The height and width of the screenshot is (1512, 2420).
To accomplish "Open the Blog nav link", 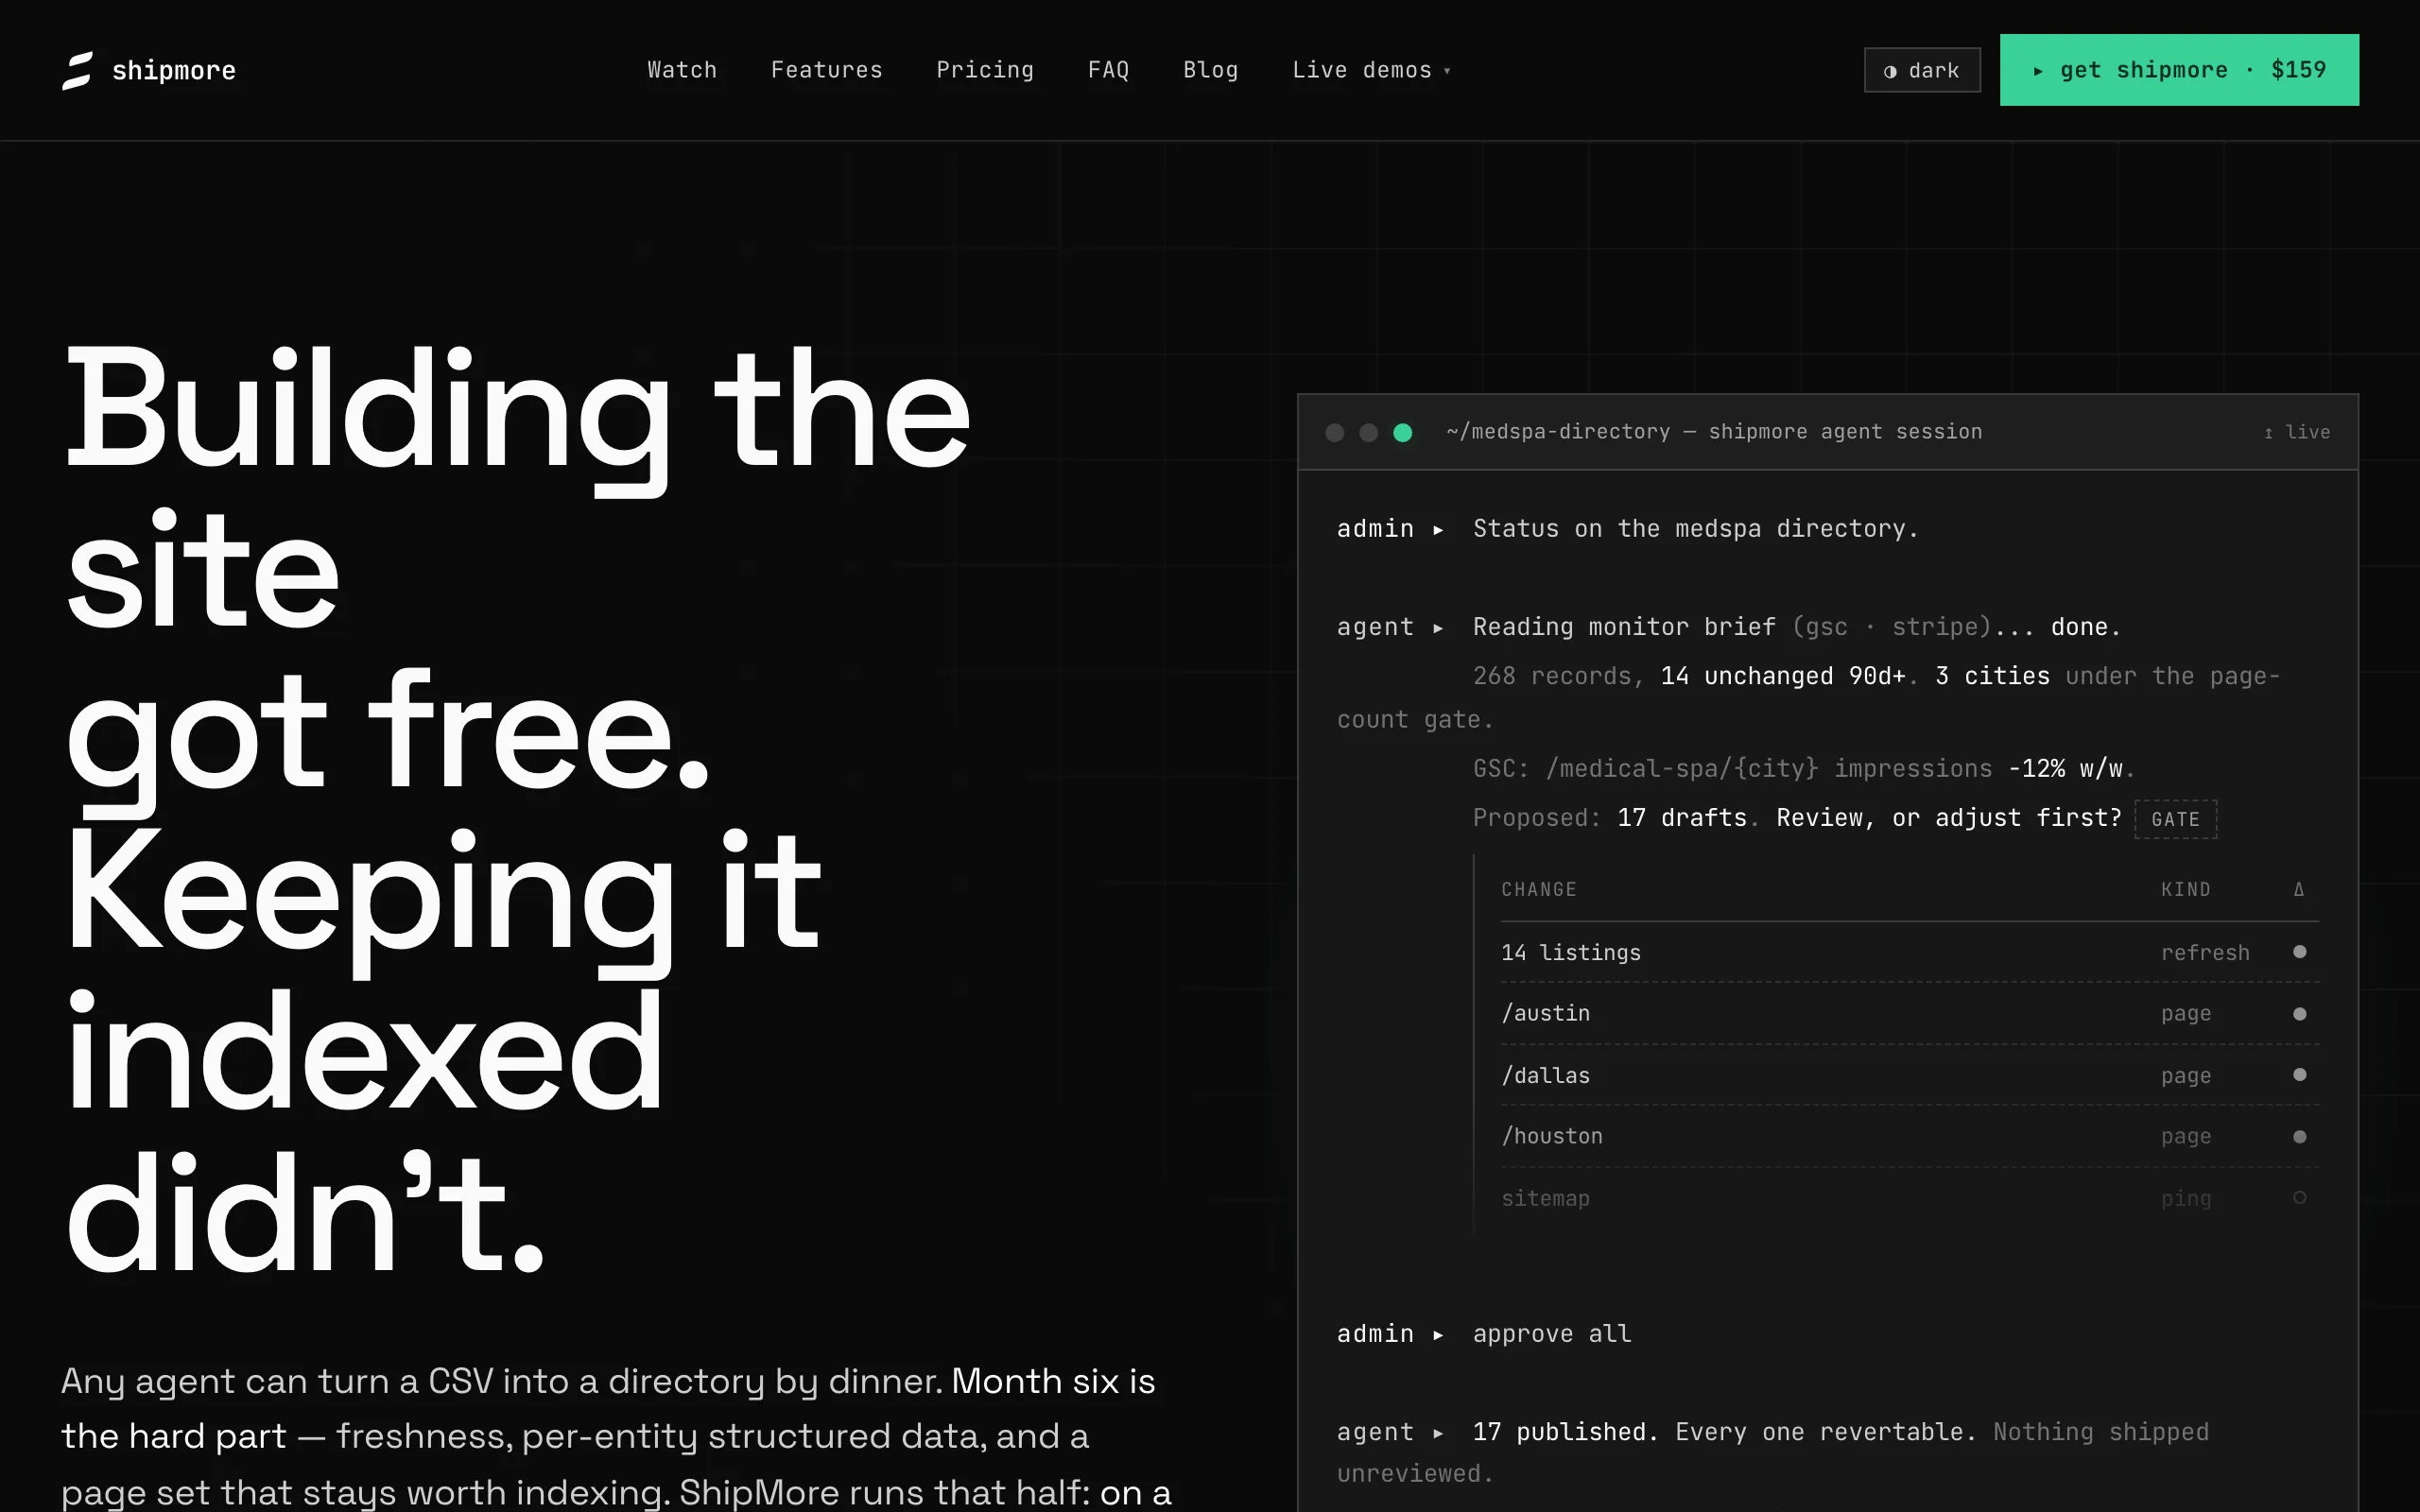I will click(1210, 70).
